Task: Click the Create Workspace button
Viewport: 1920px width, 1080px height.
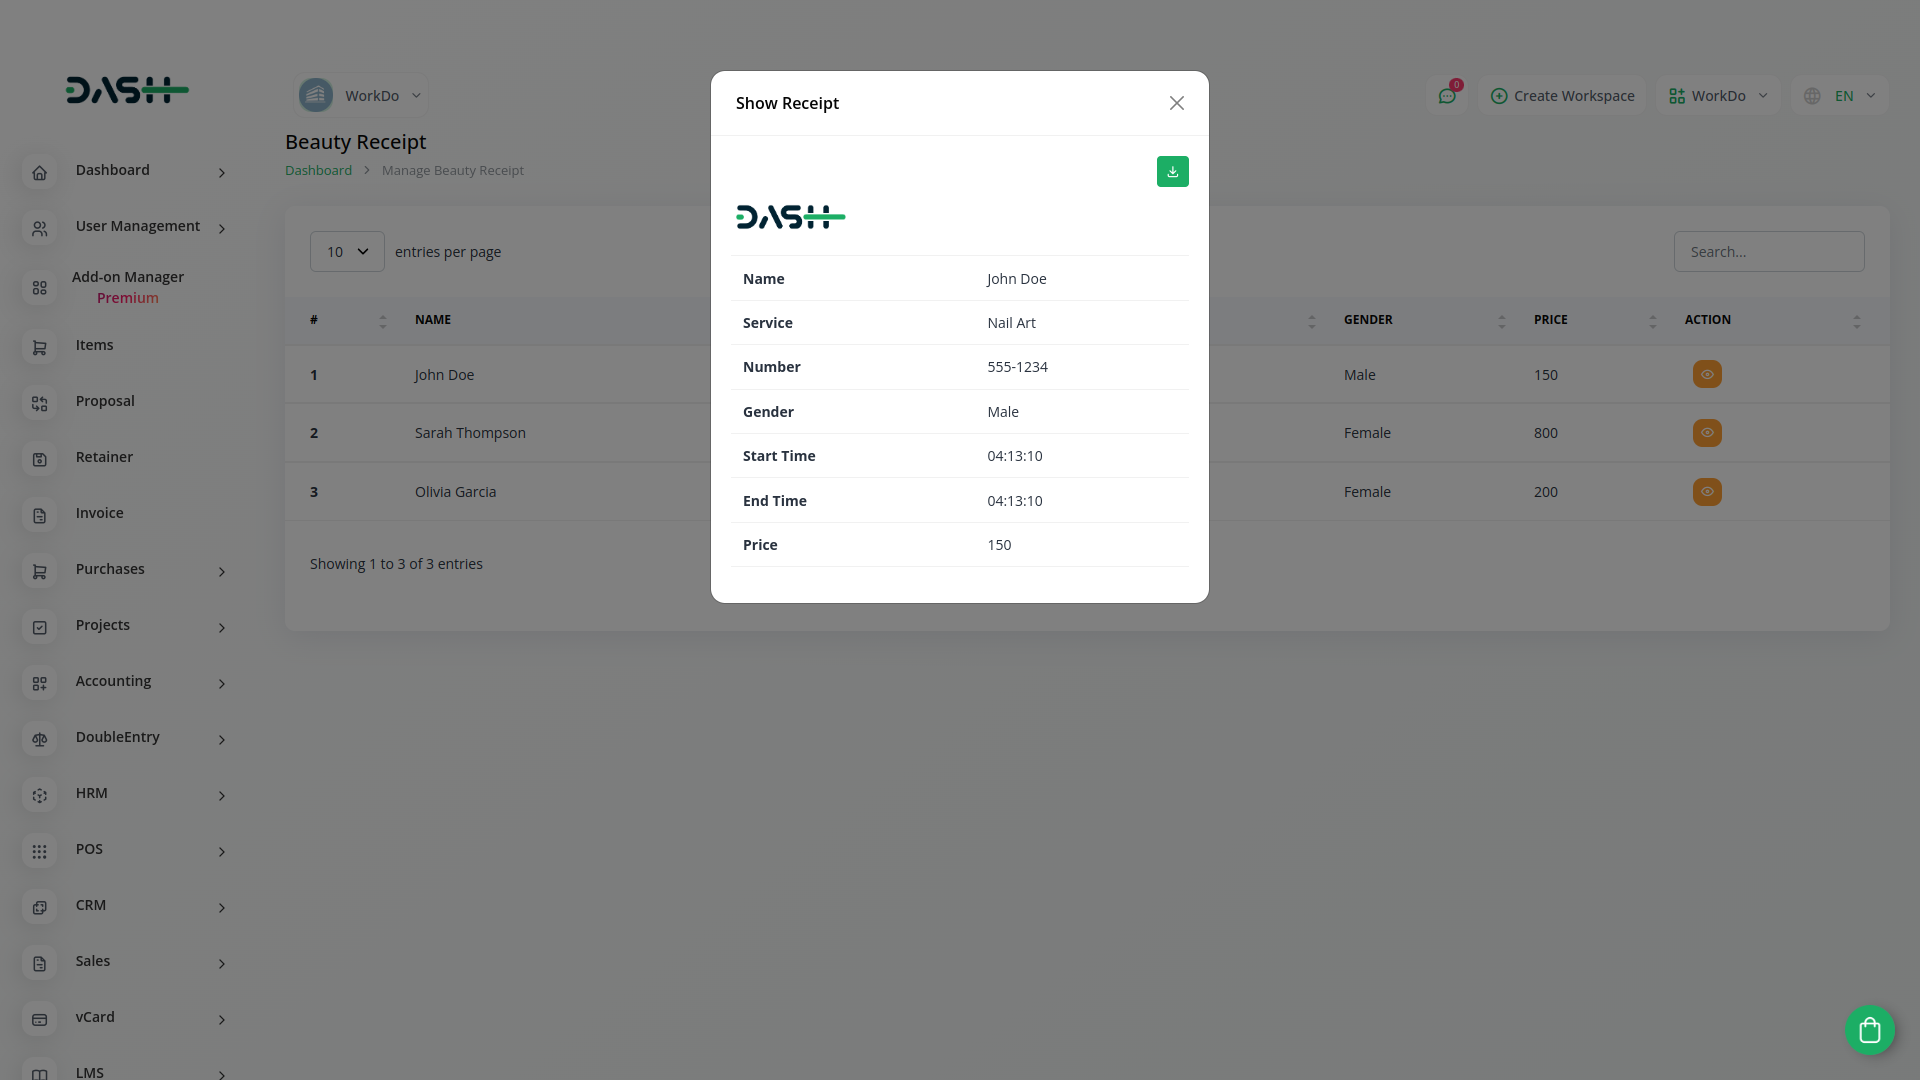Action: click(1562, 96)
